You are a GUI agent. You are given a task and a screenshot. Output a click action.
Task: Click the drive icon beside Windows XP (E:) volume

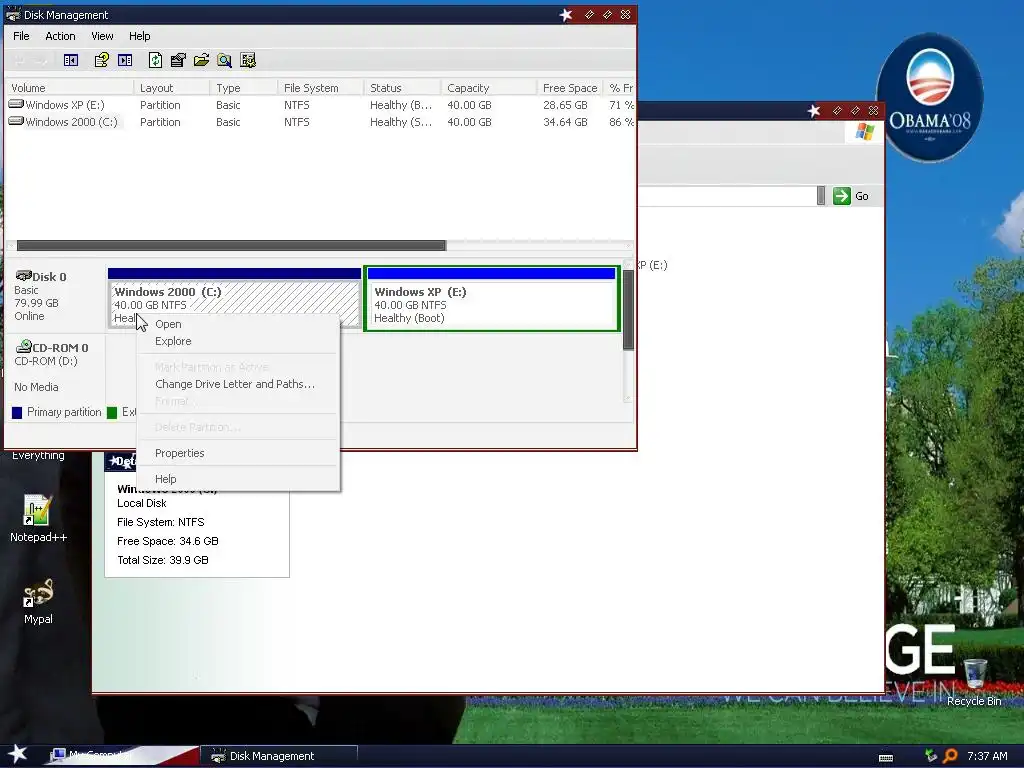pyautogui.click(x=16, y=104)
